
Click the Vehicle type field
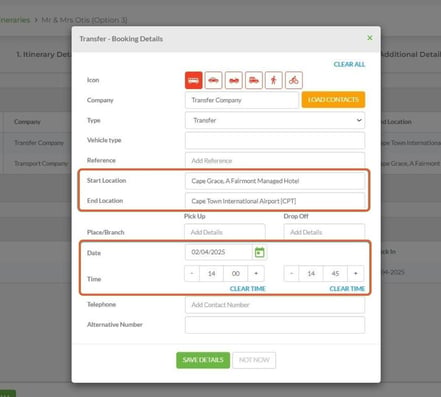pos(275,140)
